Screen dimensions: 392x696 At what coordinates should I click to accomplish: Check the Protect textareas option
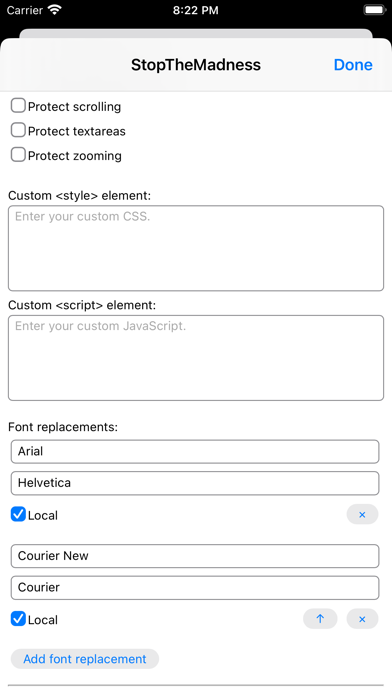pyautogui.click(x=18, y=130)
